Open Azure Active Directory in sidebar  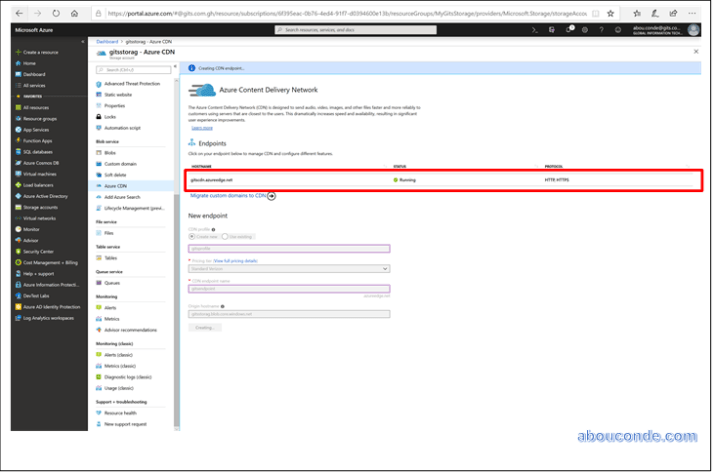pos(46,196)
